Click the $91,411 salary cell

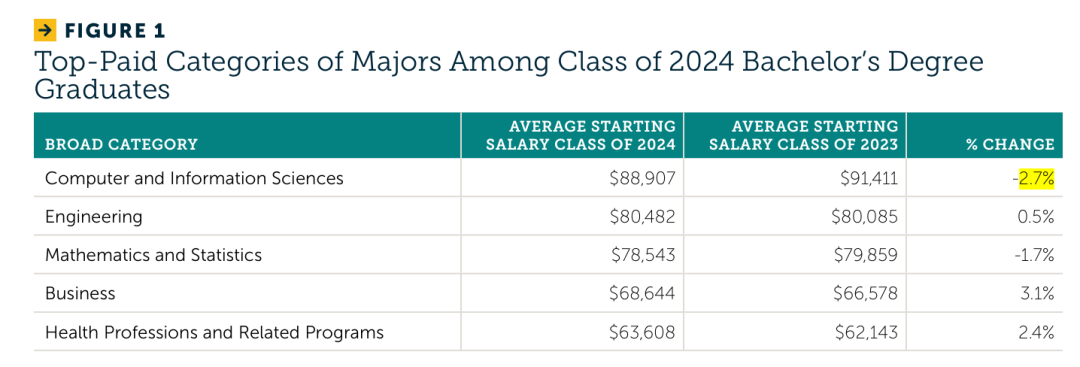point(866,178)
